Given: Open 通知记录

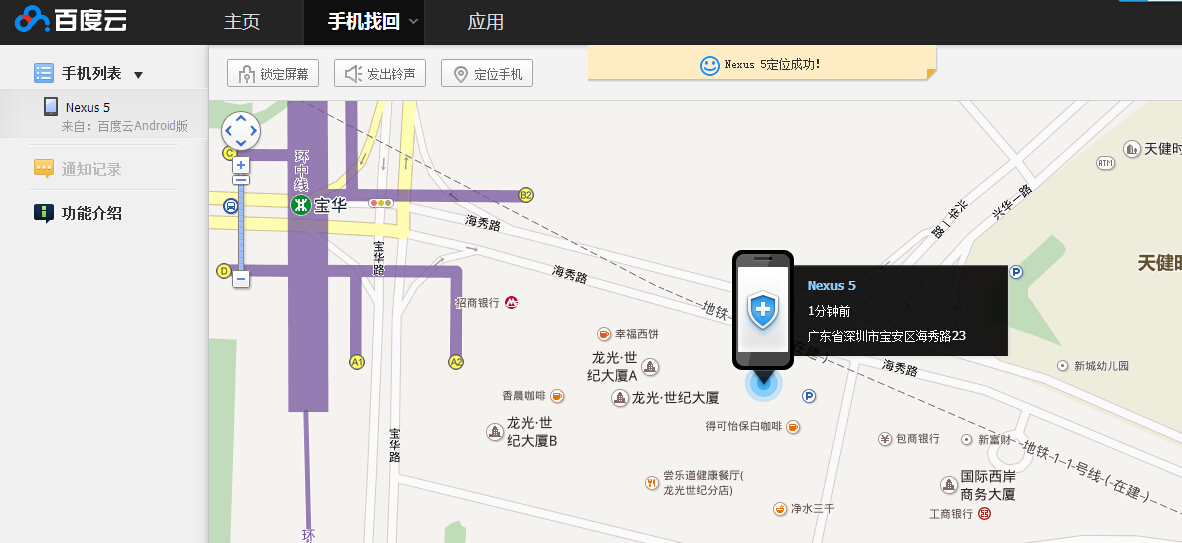Looking at the screenshot, I should click(91, 169).
